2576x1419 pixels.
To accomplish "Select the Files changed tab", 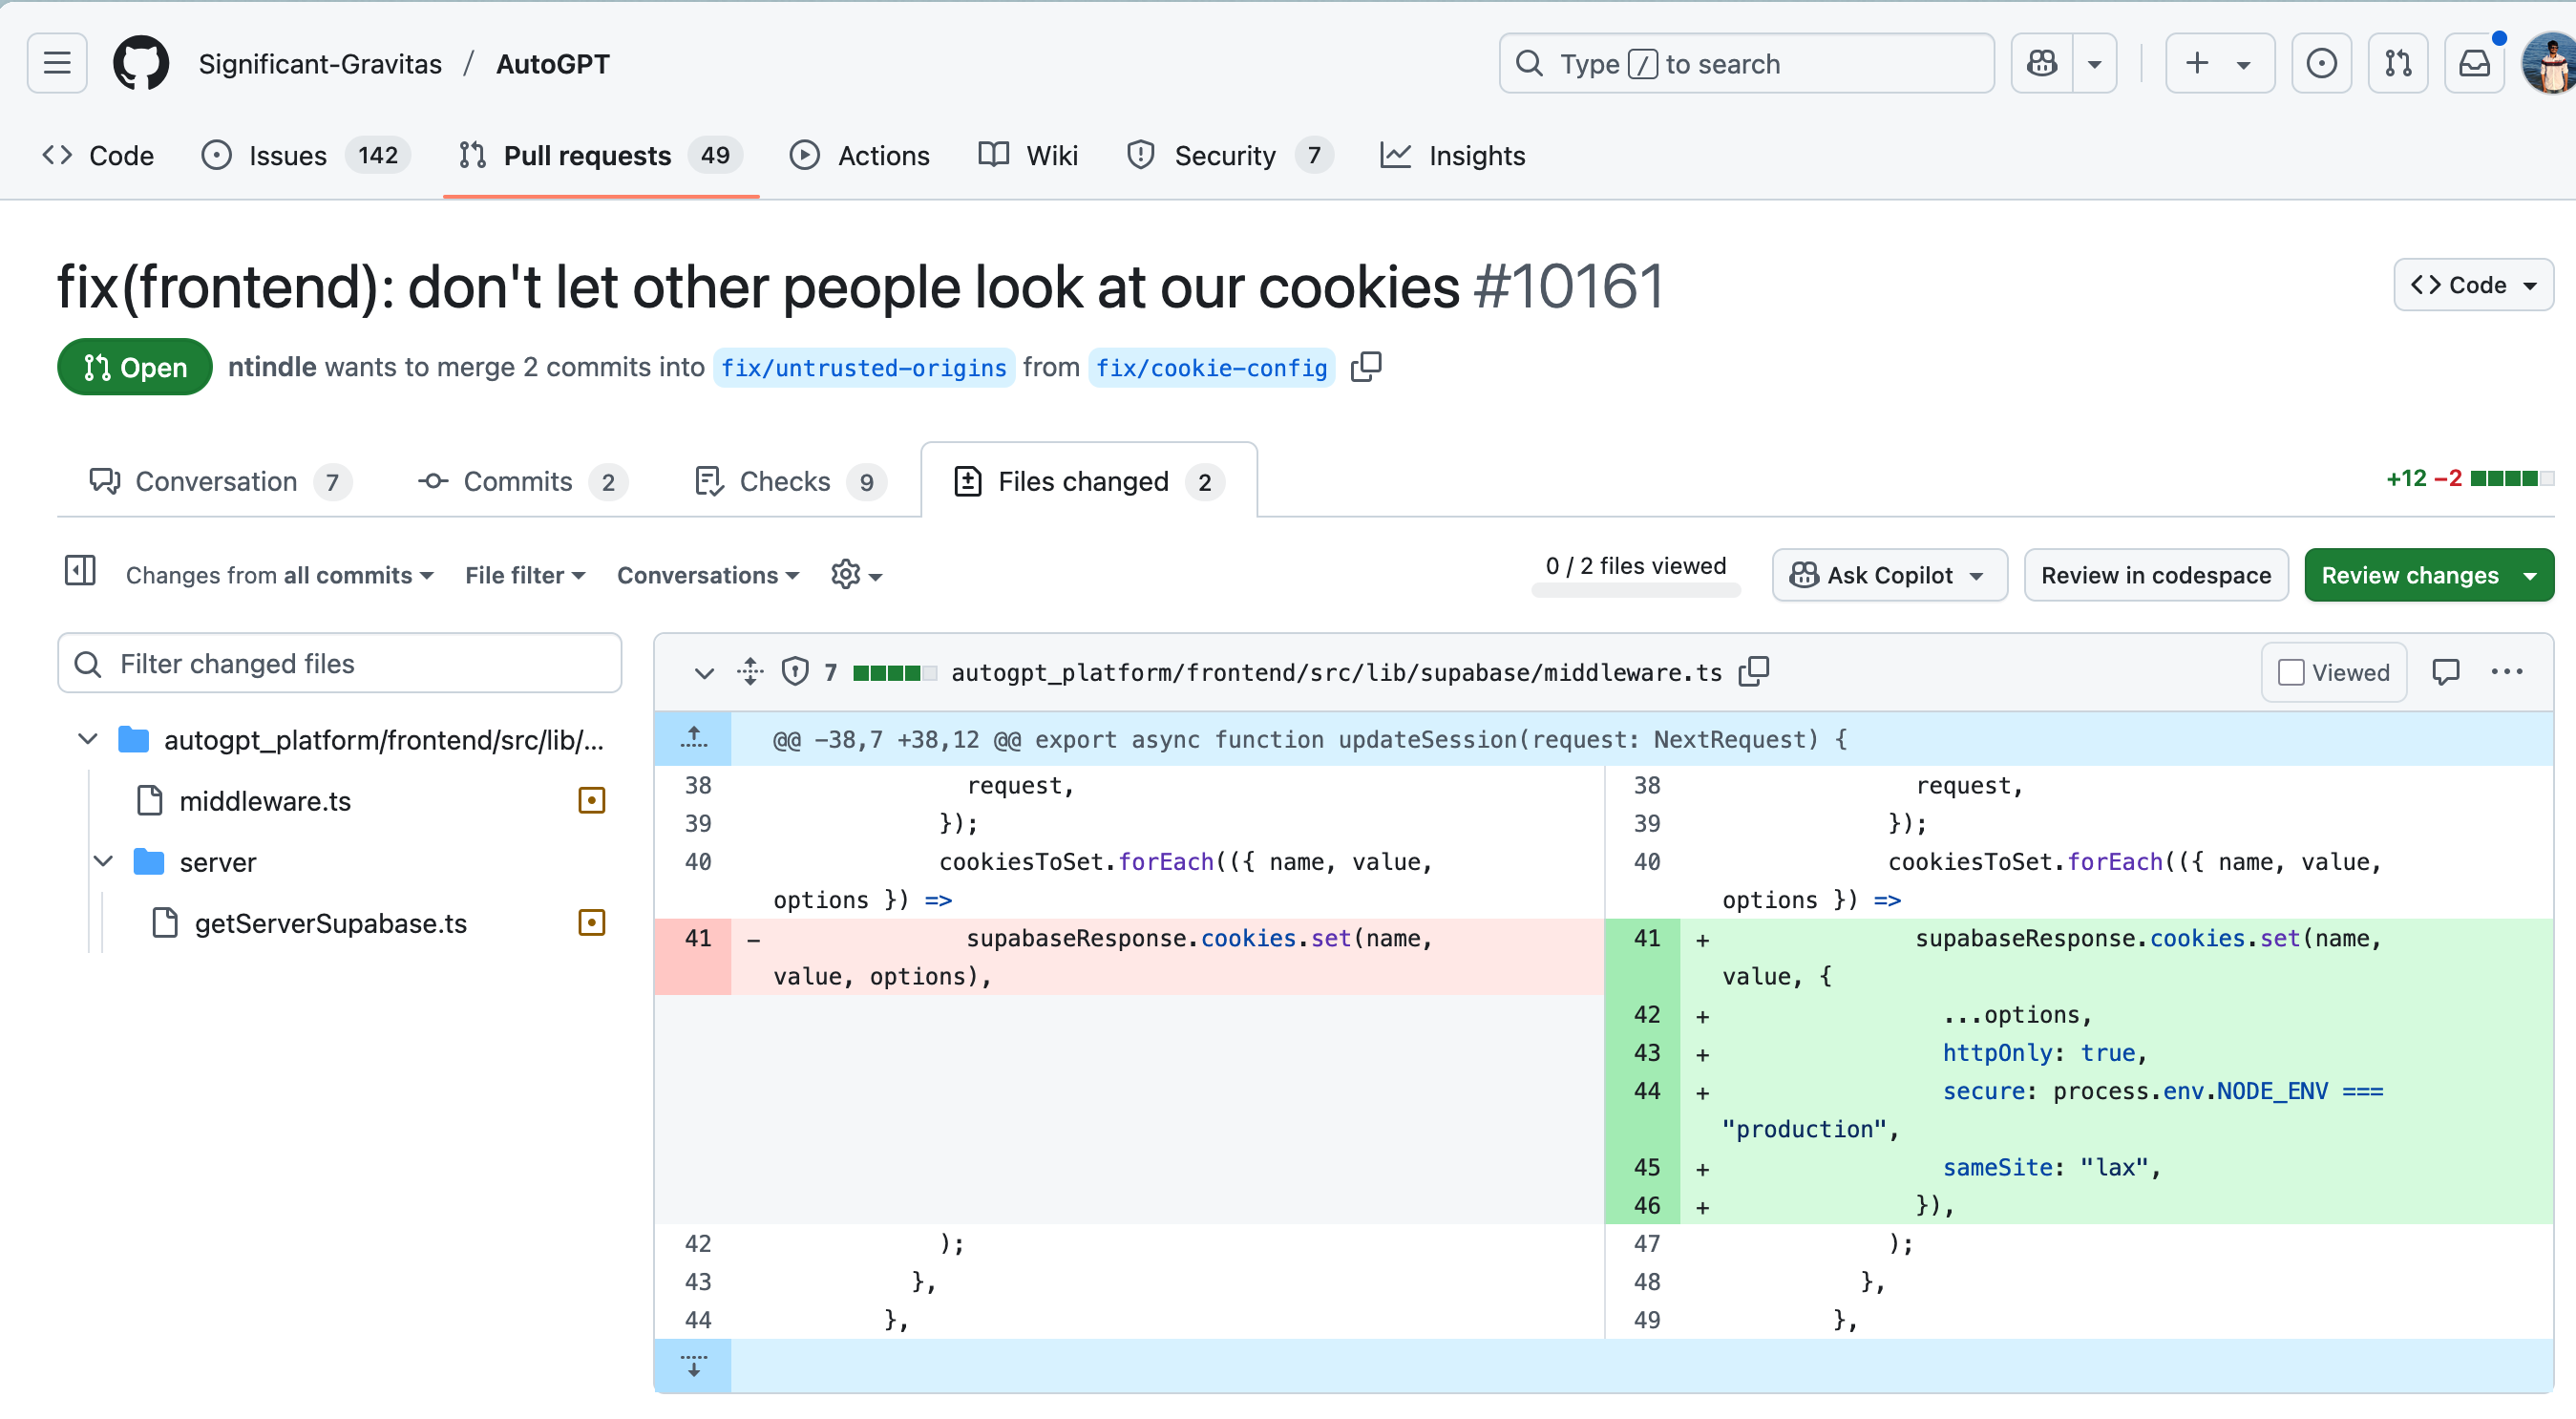I will [1089, 482].
